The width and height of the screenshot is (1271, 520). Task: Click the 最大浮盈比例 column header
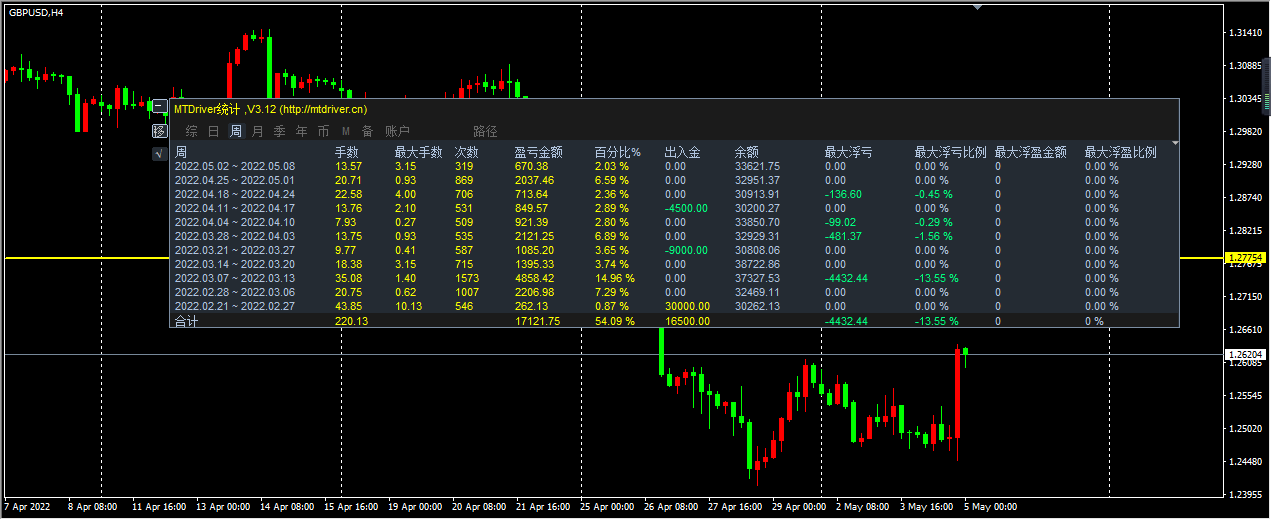(x=1120, y=153)
